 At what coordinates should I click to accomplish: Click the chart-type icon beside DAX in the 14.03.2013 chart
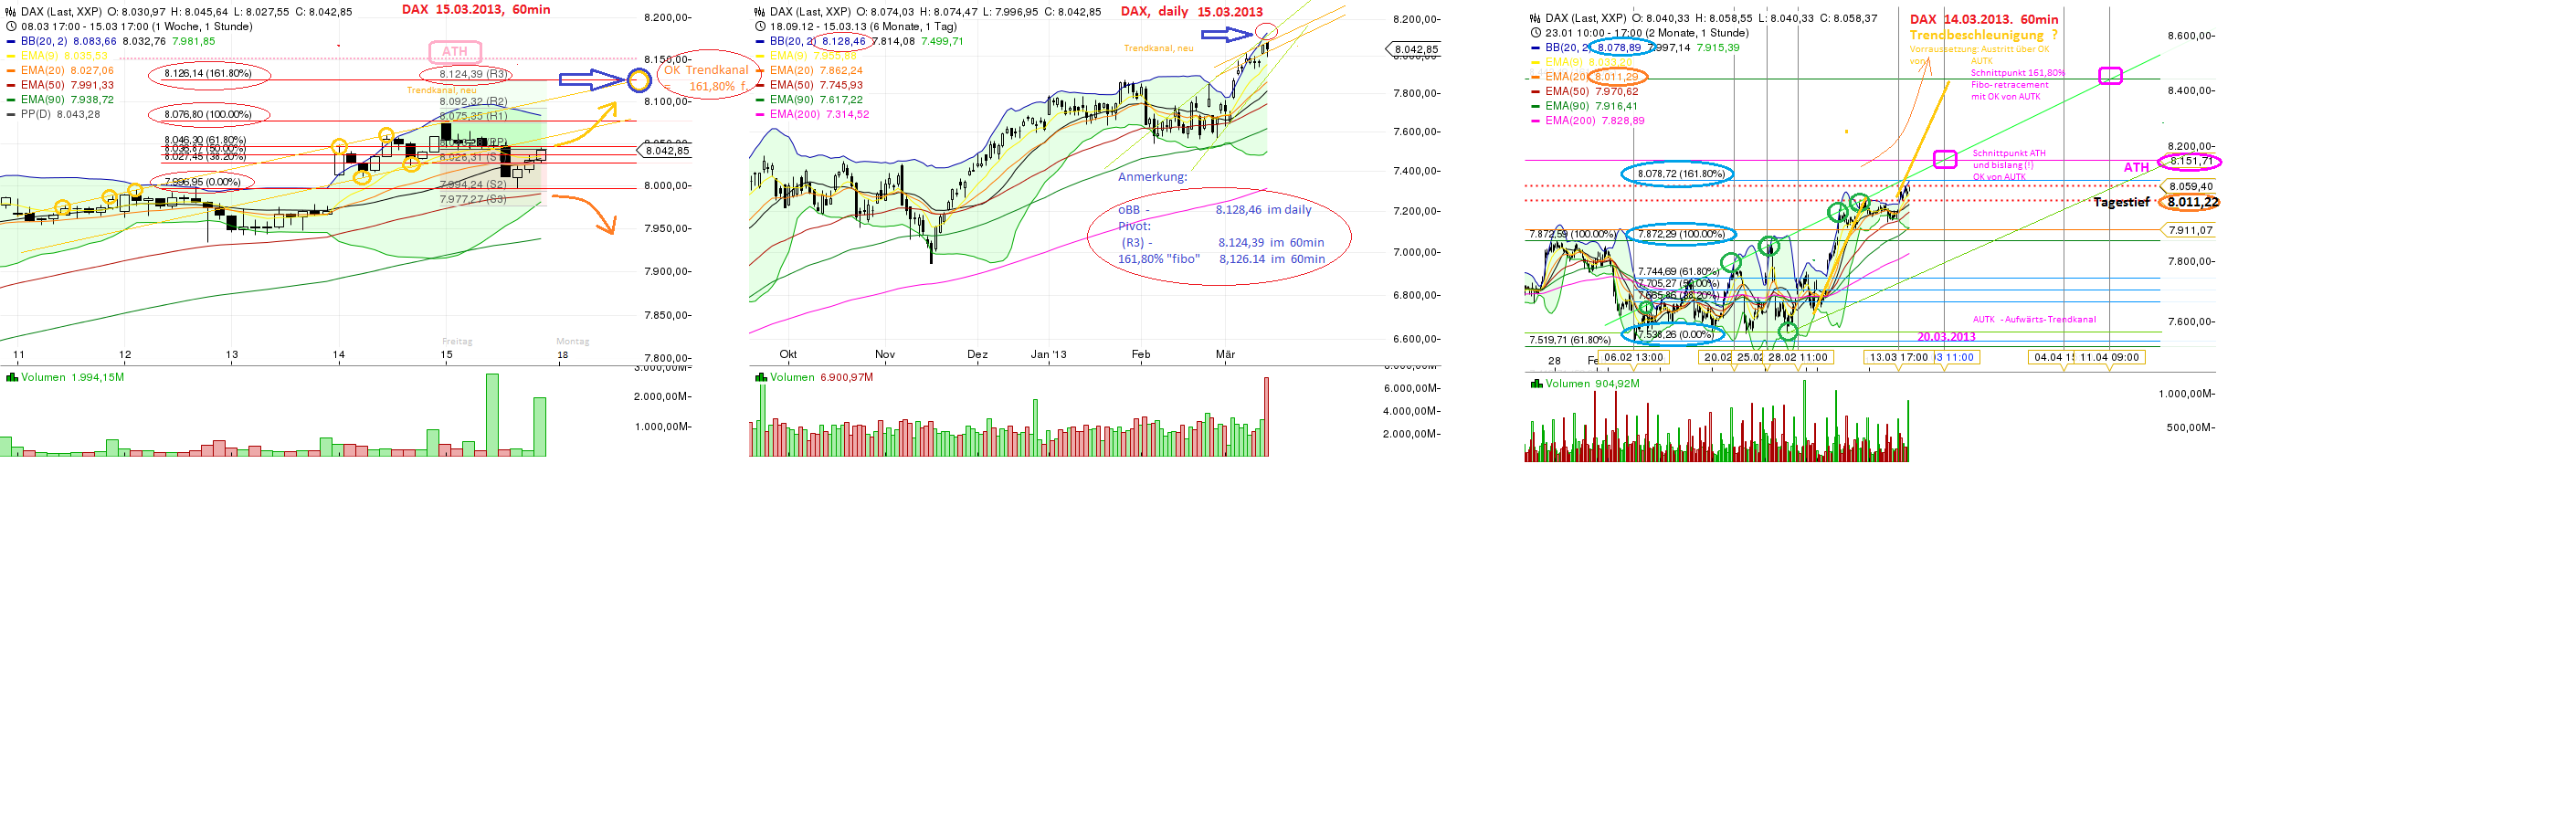[x=1535, y=18]
